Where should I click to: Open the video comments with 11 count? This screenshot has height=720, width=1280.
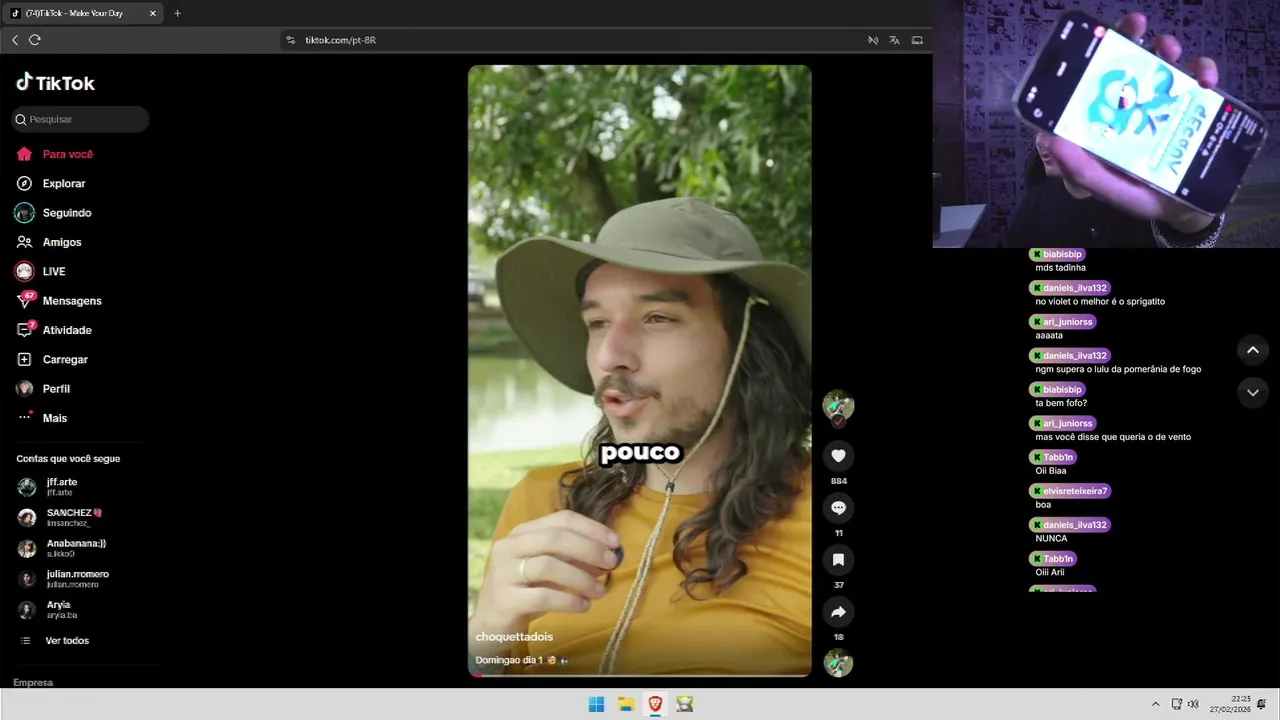pos(838,508)
